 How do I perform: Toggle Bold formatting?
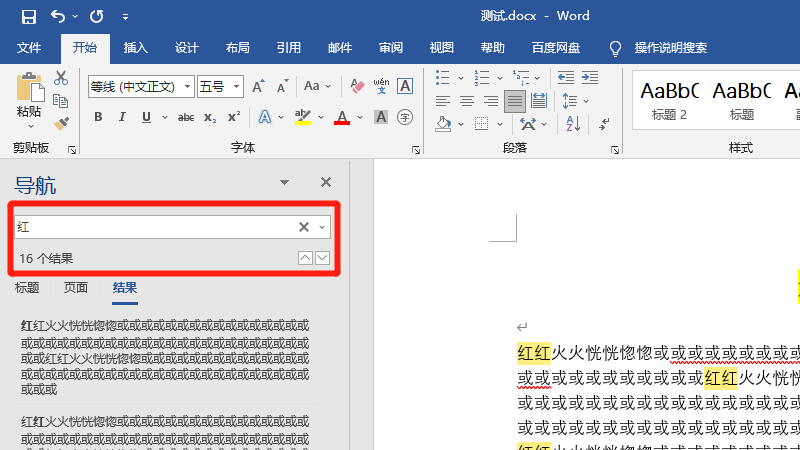[x=98, y=117]
